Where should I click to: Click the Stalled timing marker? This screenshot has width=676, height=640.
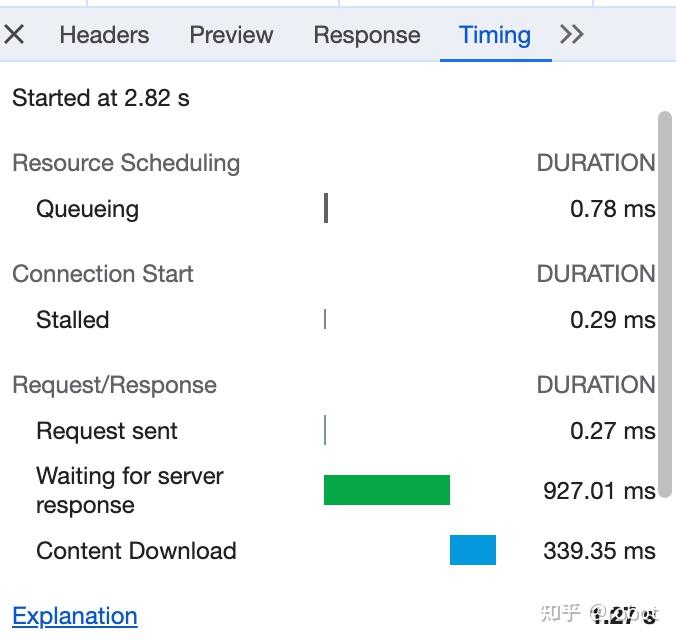(325, 320)
